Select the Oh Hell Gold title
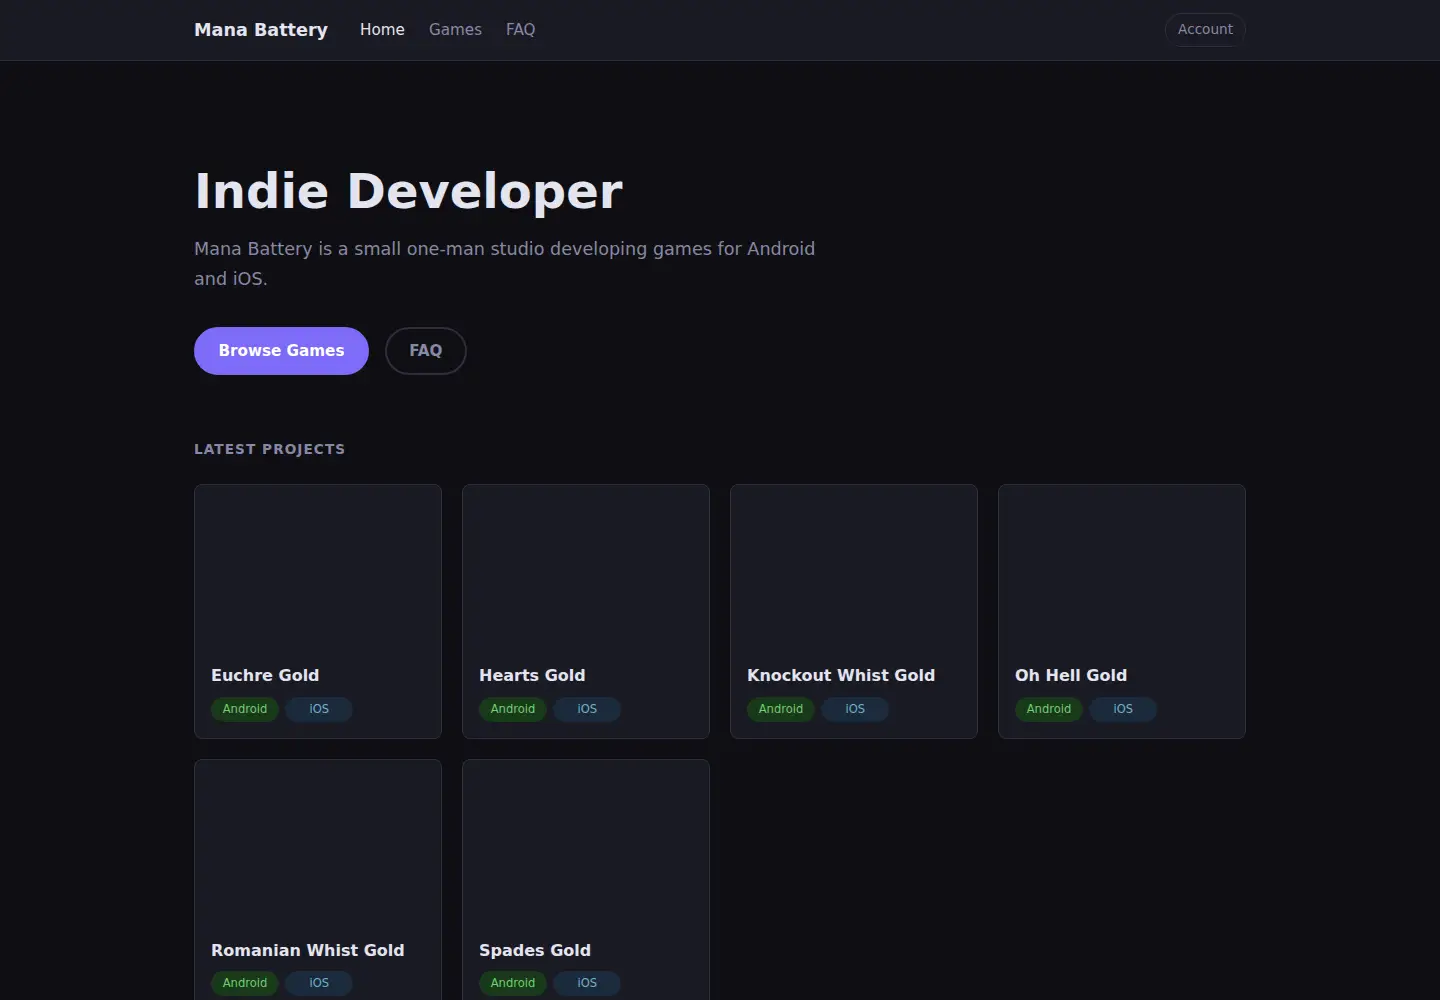Image resolution: width=1440 pixels, height=1000 pixels. 1071,675
